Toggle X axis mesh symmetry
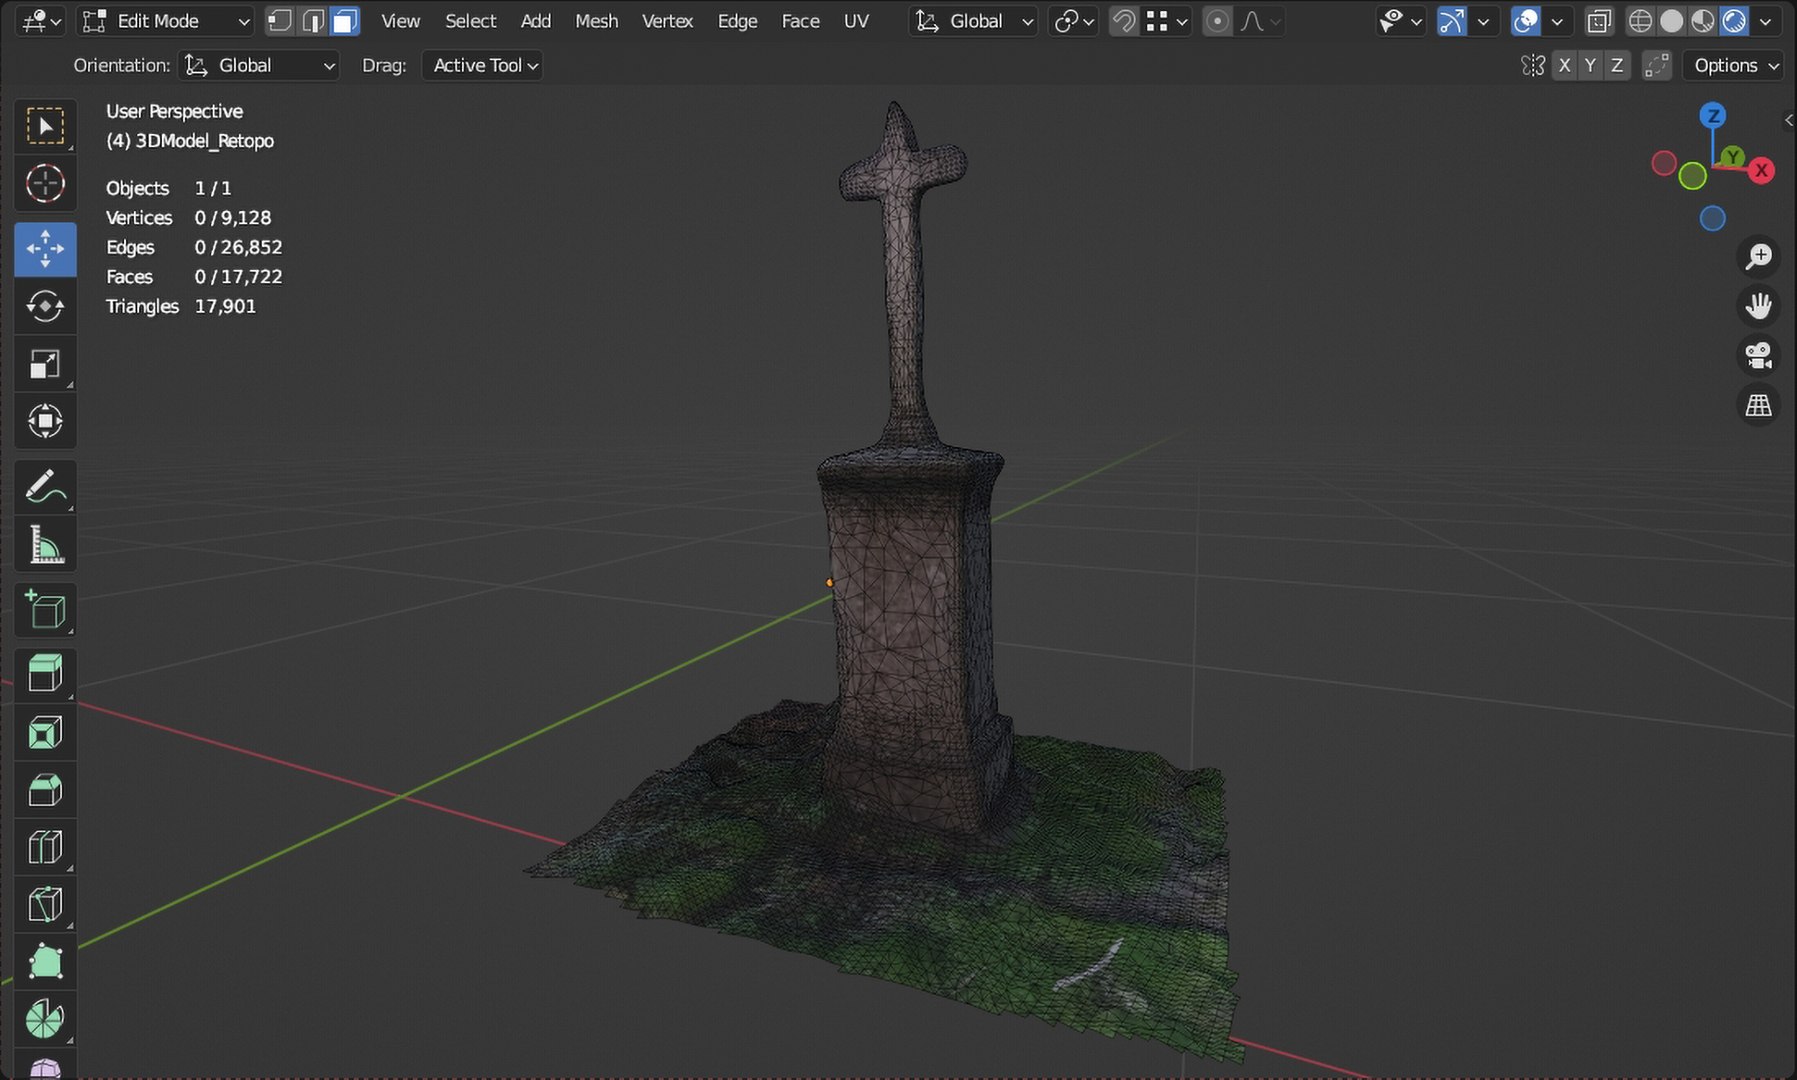The image size is (1797, 1080). 1565,65
